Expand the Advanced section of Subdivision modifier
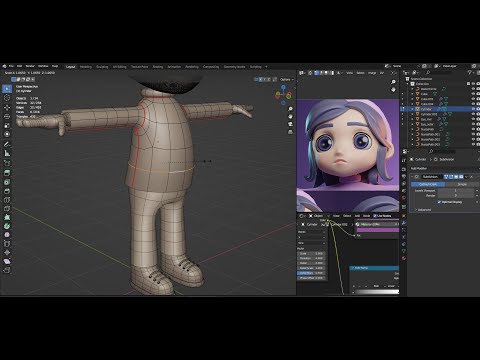 coord(423,210)
